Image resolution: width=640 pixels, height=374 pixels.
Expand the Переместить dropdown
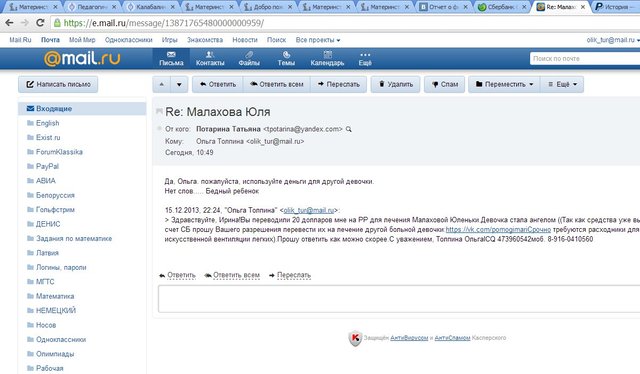[x=504, y=85]
